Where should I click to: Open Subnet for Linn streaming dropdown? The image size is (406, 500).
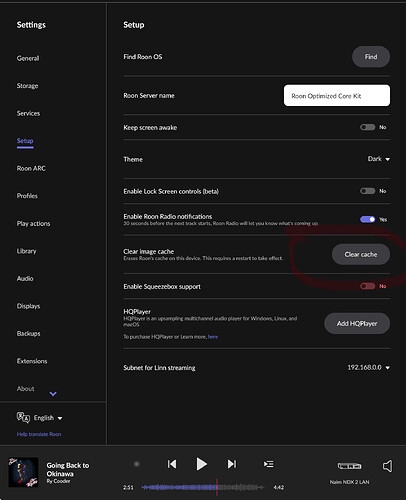click(x=369, y=367)
